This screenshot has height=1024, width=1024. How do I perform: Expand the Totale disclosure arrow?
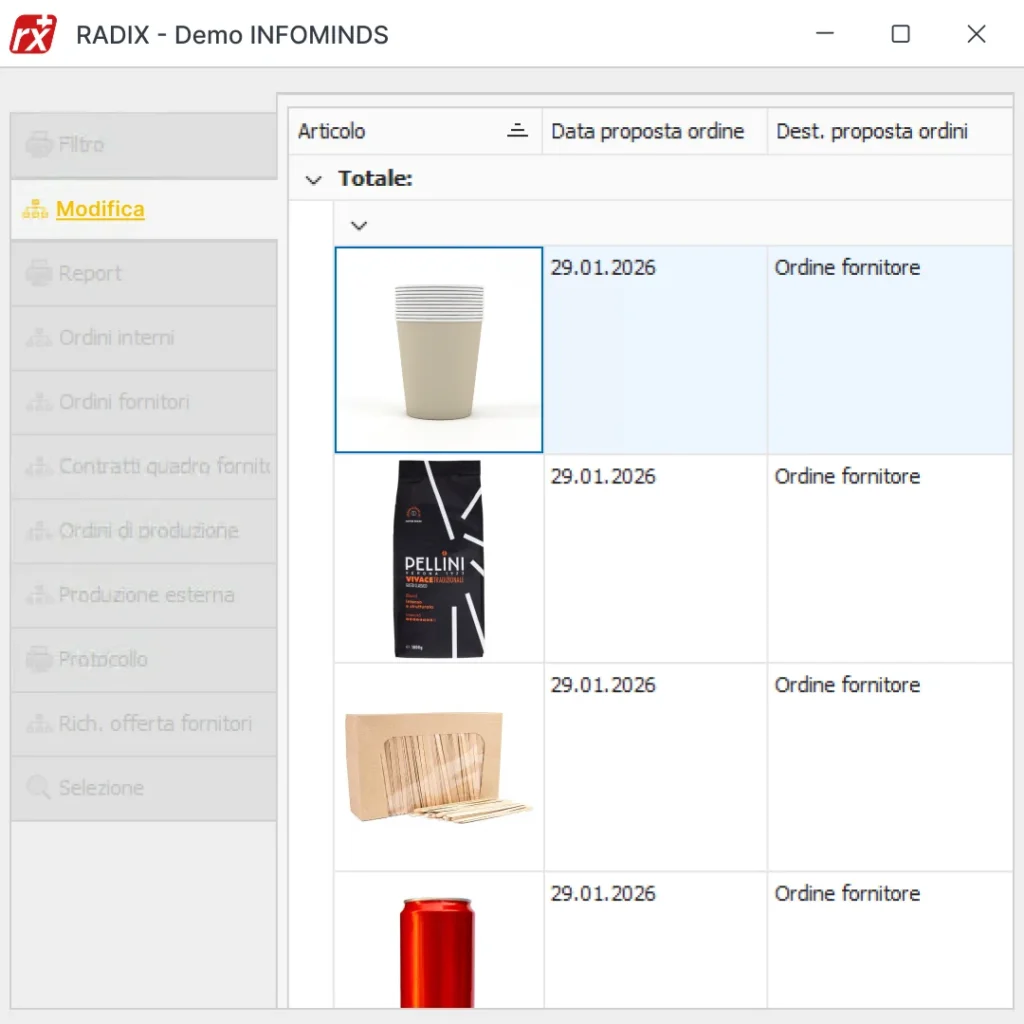coord(313,178)
